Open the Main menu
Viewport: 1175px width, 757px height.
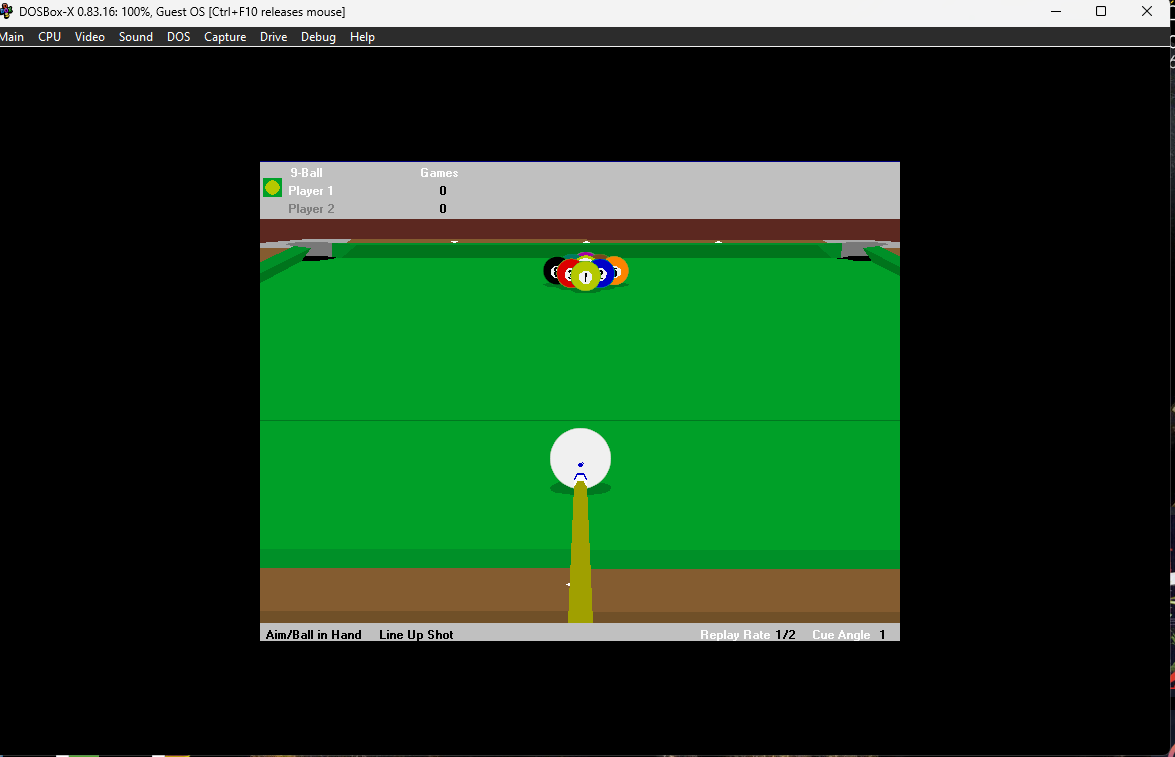coord(11,37)
